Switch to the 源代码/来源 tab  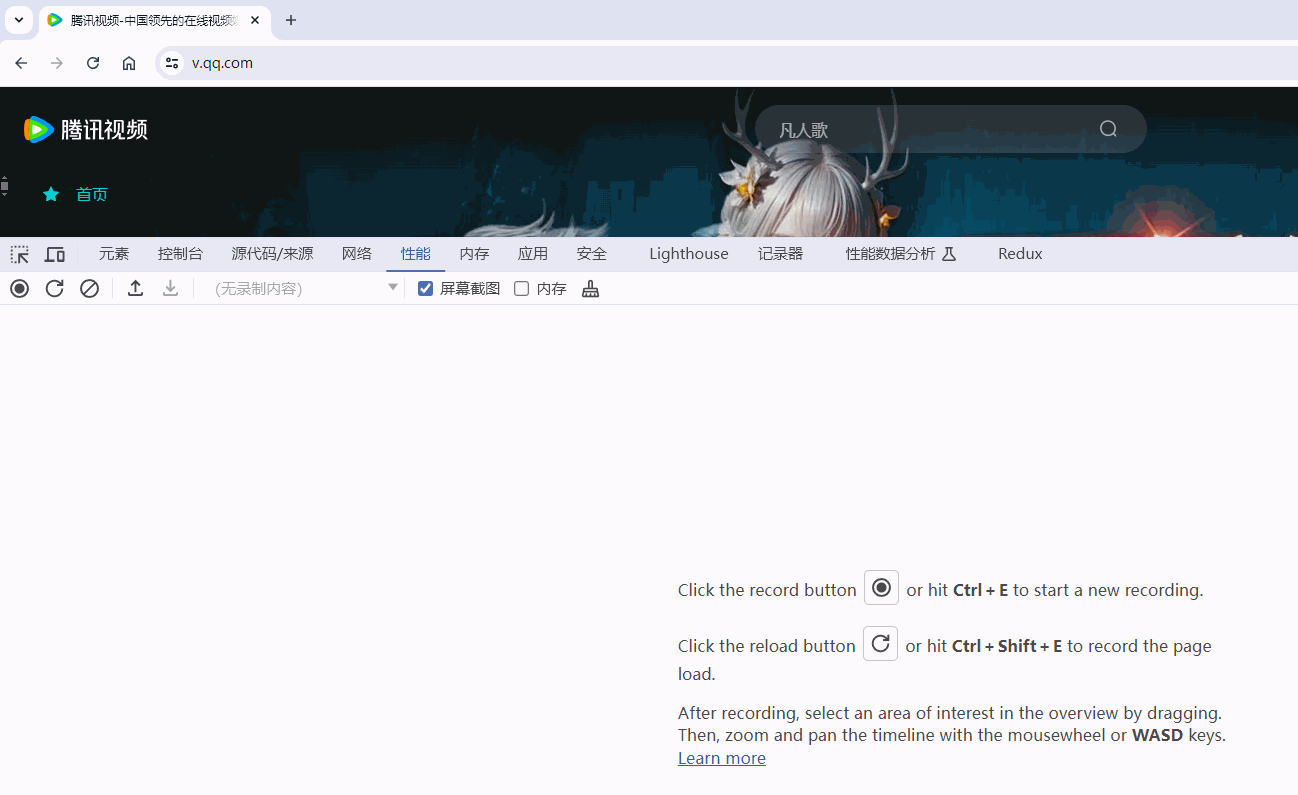pos(272,254)
